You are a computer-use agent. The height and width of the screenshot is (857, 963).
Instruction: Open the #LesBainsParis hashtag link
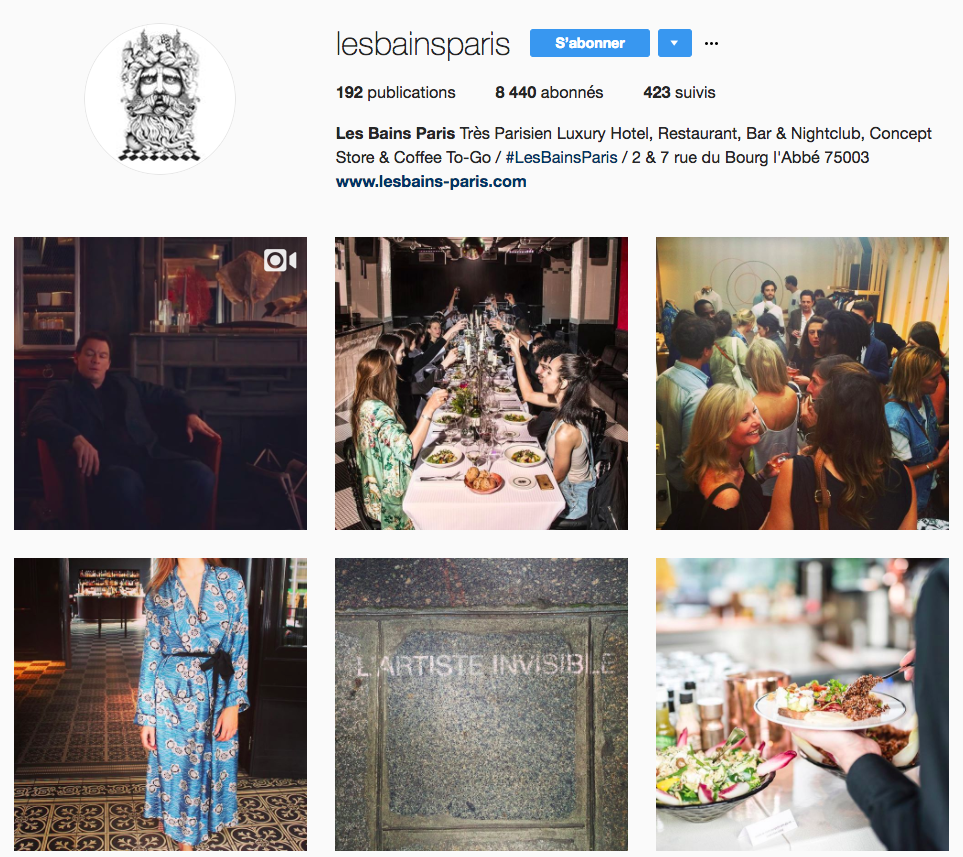point(561,158)
